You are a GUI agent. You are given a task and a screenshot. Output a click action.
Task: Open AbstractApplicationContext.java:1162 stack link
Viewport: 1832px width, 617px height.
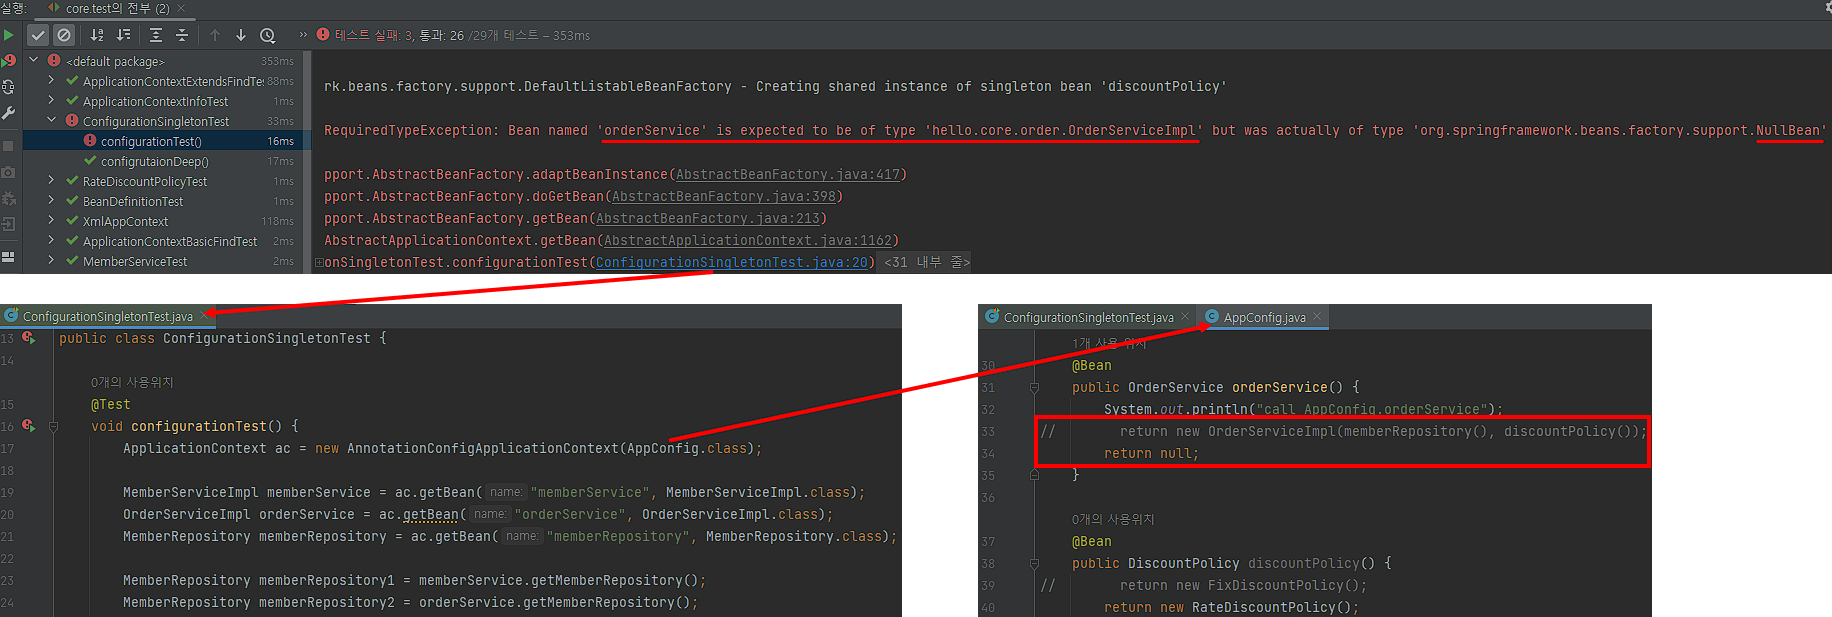[x=748, y=240]
